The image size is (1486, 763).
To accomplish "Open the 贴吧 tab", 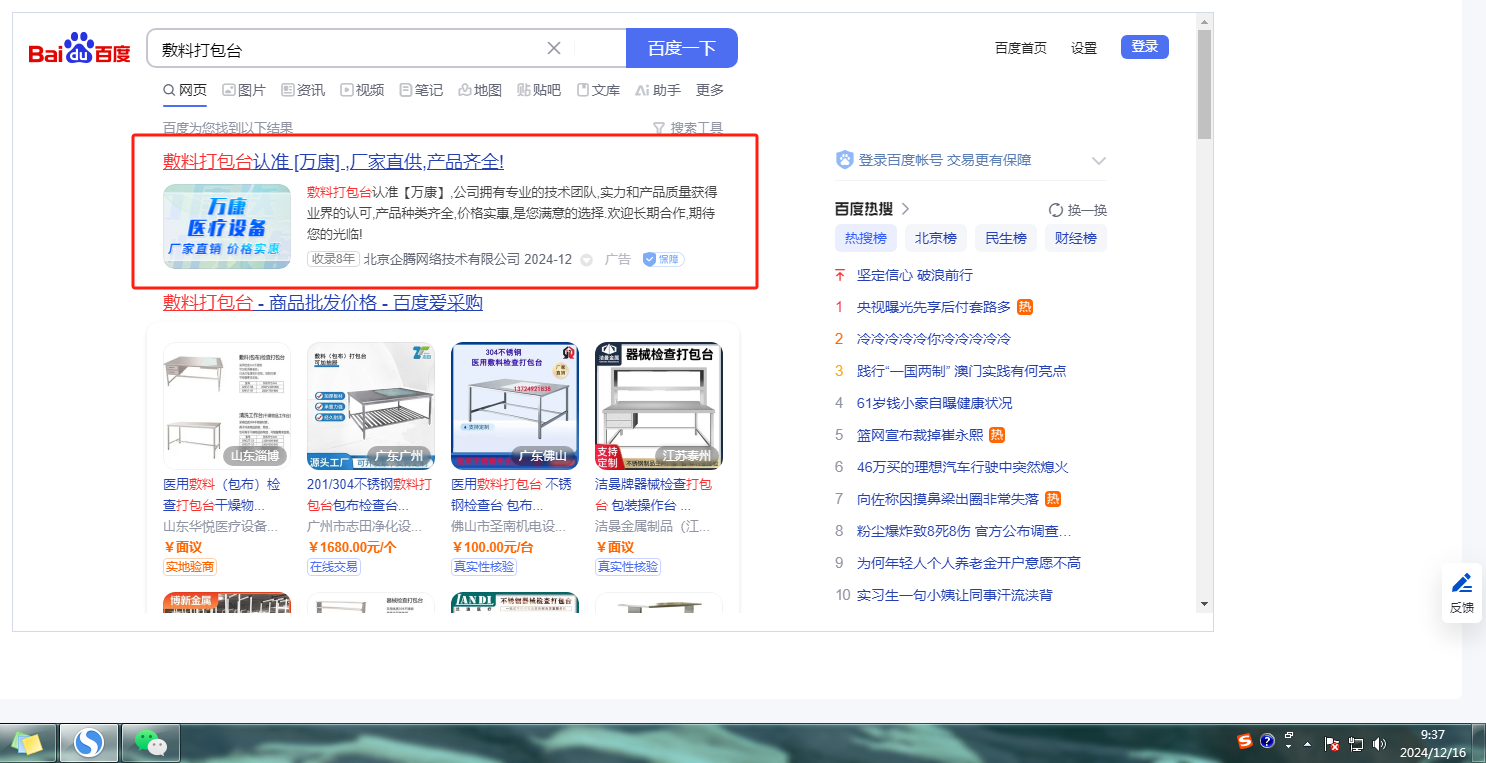I will point(539,90).
